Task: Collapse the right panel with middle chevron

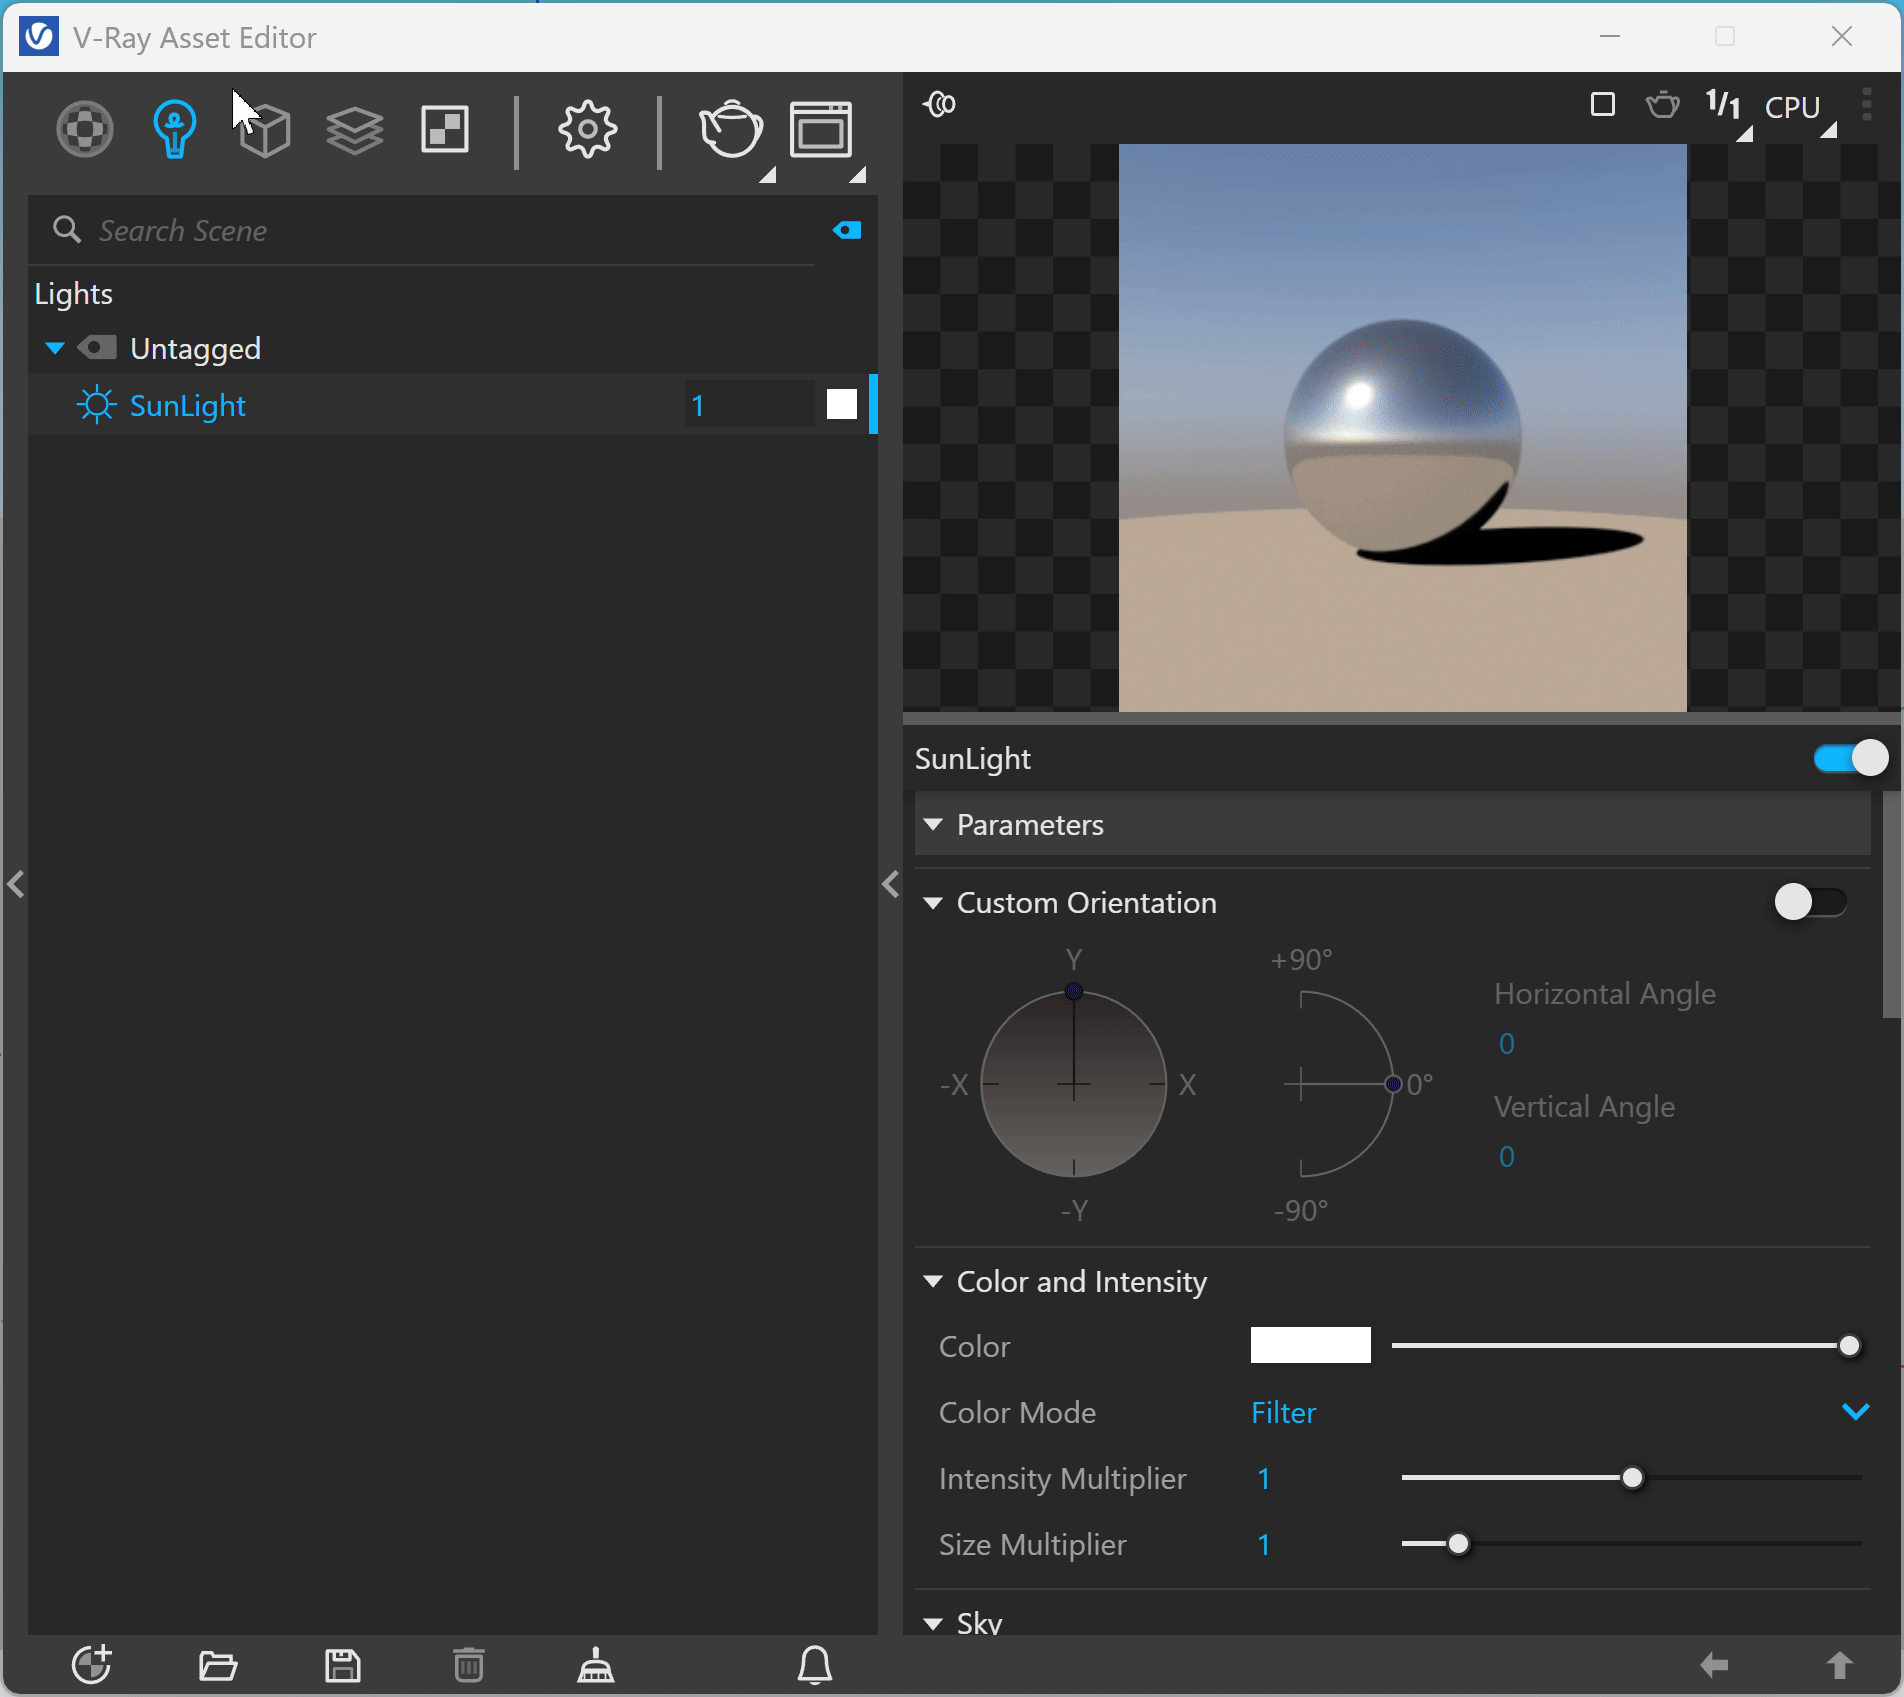Action: click(891, 884)
